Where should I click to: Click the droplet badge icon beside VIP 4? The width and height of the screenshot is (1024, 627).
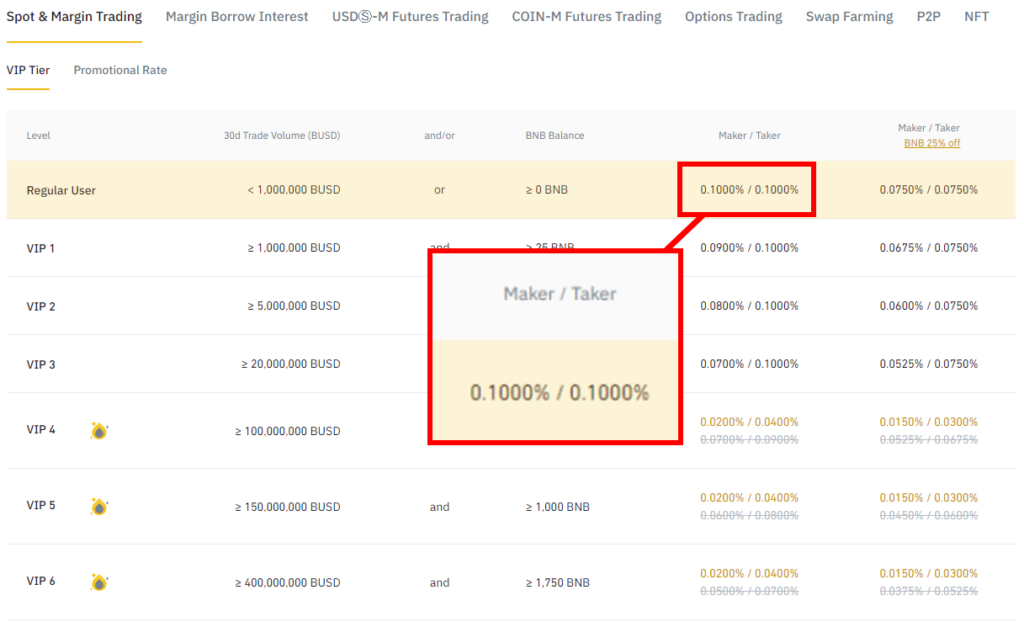pyautogui.click(x=99, y=430)
